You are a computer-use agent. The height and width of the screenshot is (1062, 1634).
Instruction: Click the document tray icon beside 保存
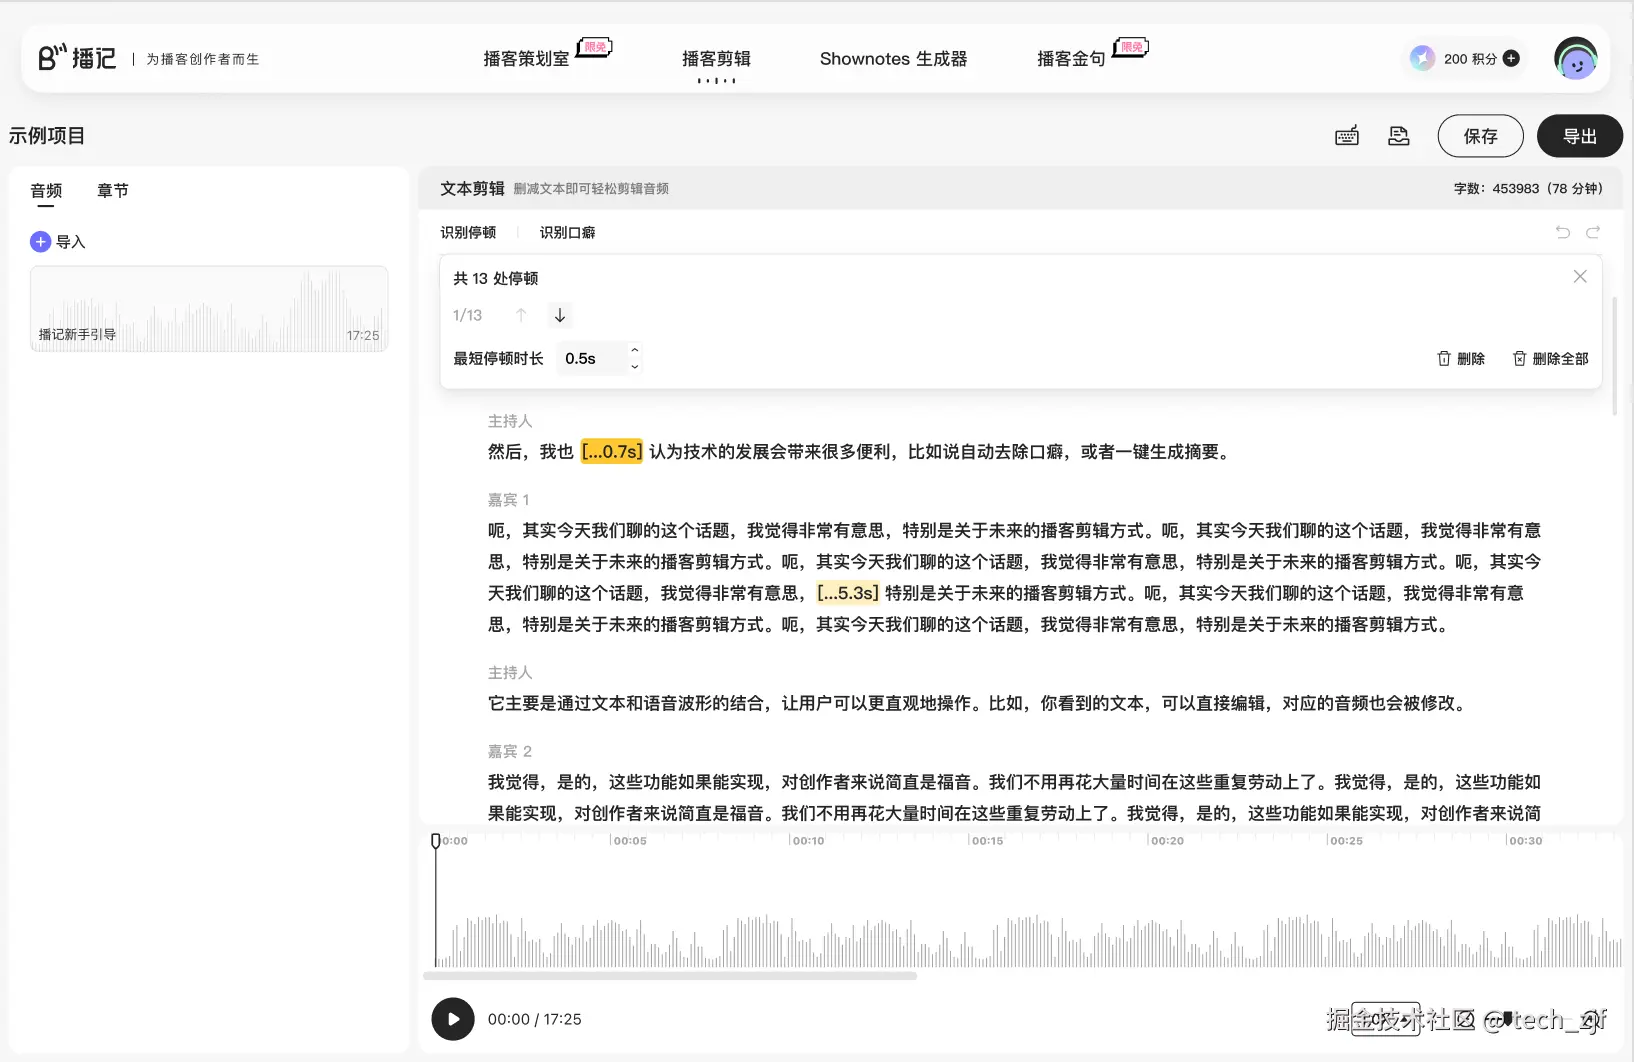pos(1399,136)
